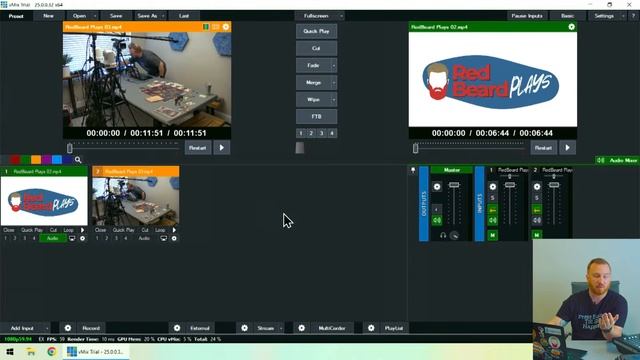Click the Master headphone volume knob
The height and width of the screenshot is (360, 640).
point(454,236)
